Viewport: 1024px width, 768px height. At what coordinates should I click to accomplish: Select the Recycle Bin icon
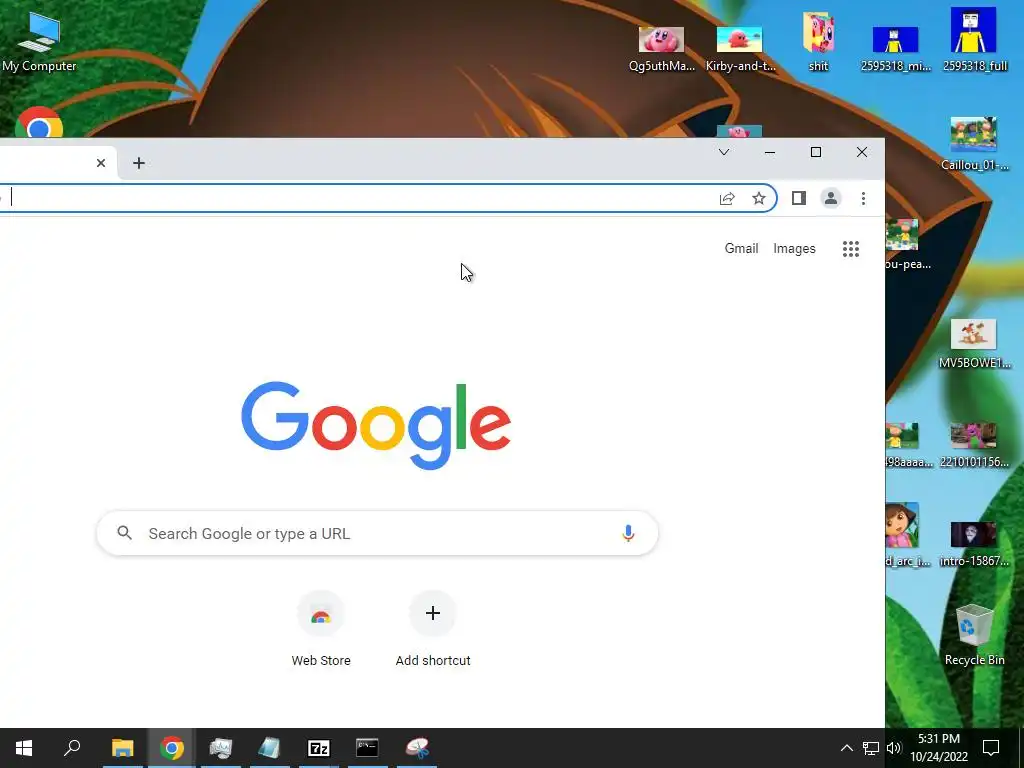click(974, 635)
